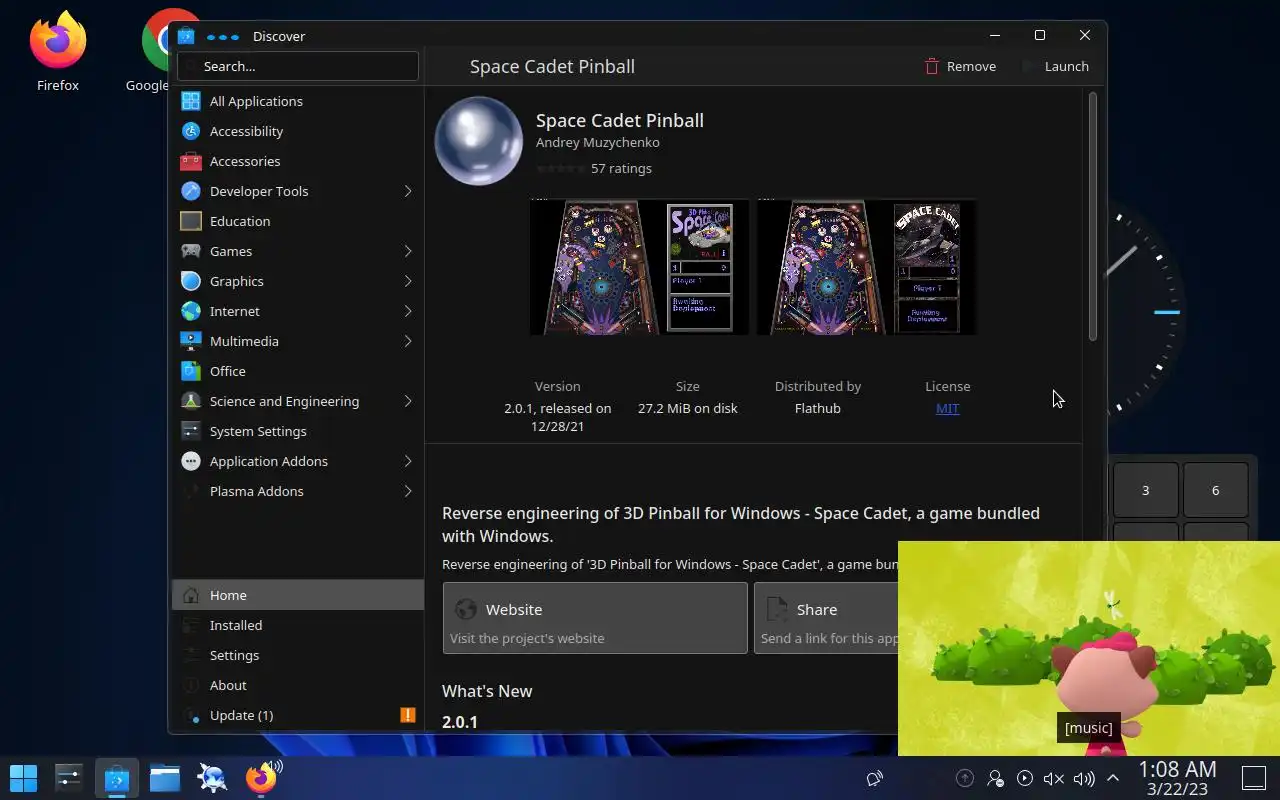Image resolution: width=1280 pixels, height=800 pixels.
Task: Open Discover Settings page
Action: [298, 655]
